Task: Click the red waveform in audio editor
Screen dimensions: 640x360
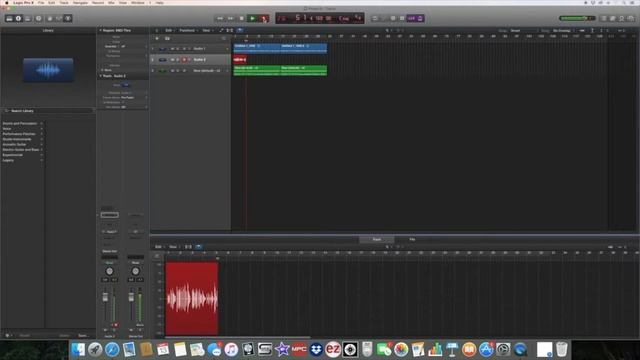Action: point(192,299)
